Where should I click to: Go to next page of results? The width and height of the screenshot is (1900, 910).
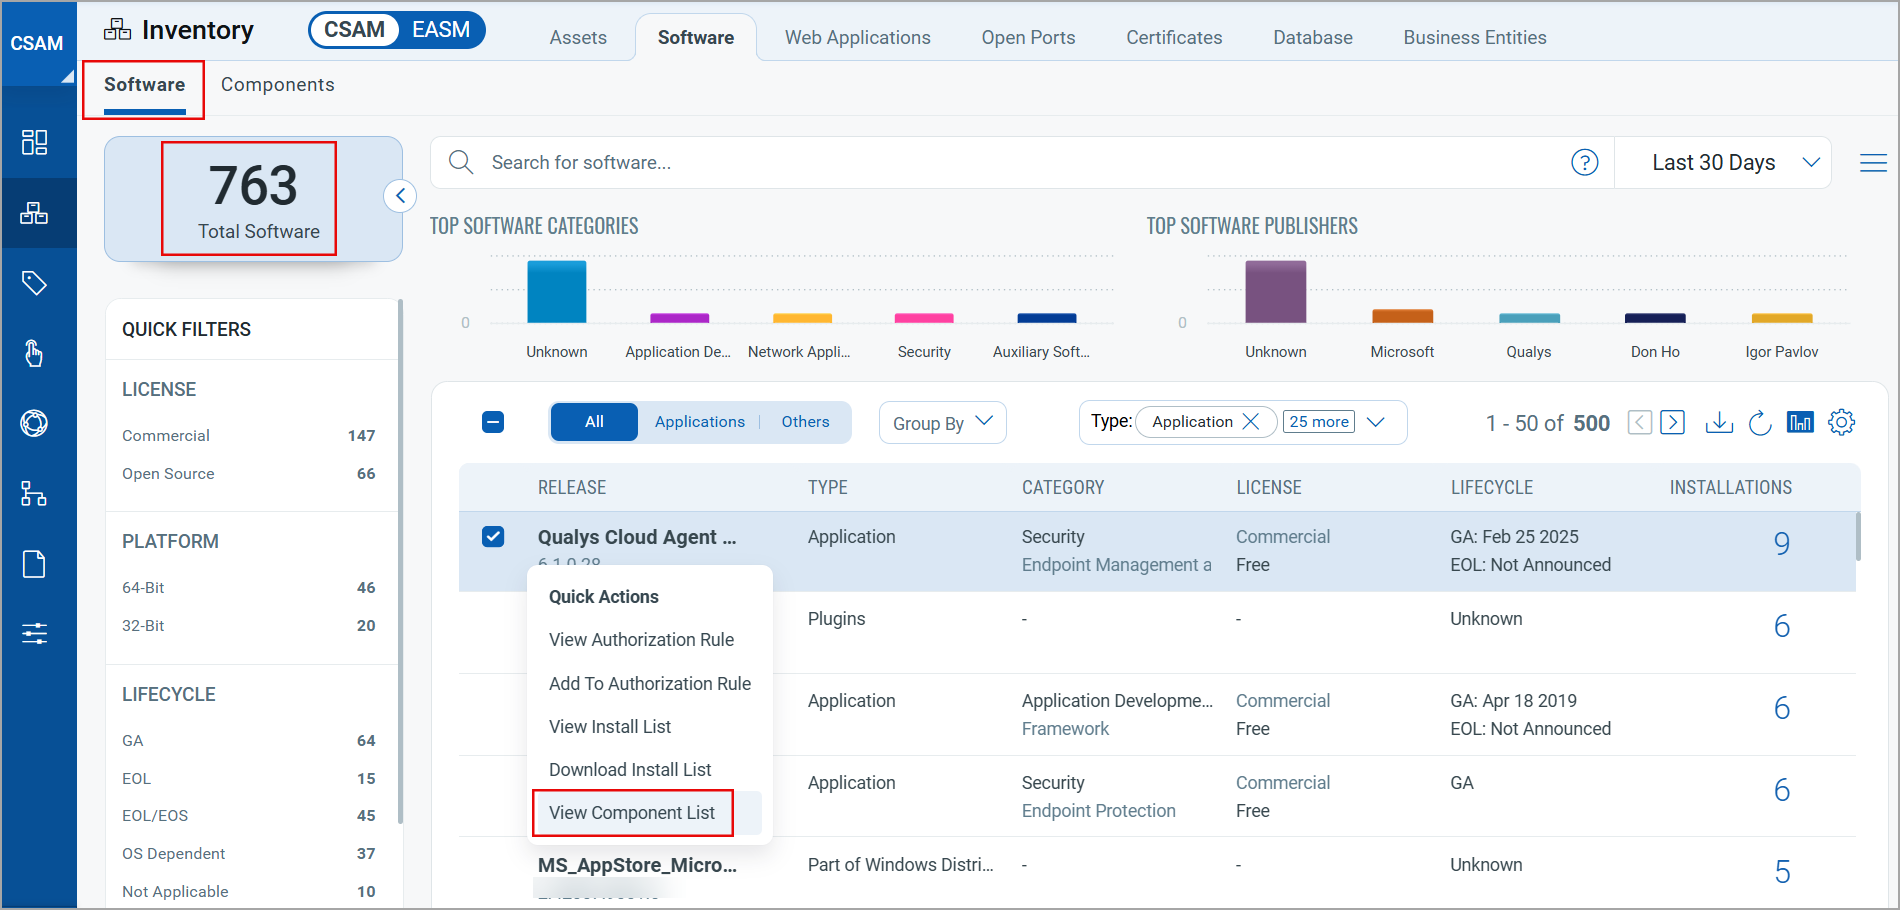click(x=1672, y=422)
